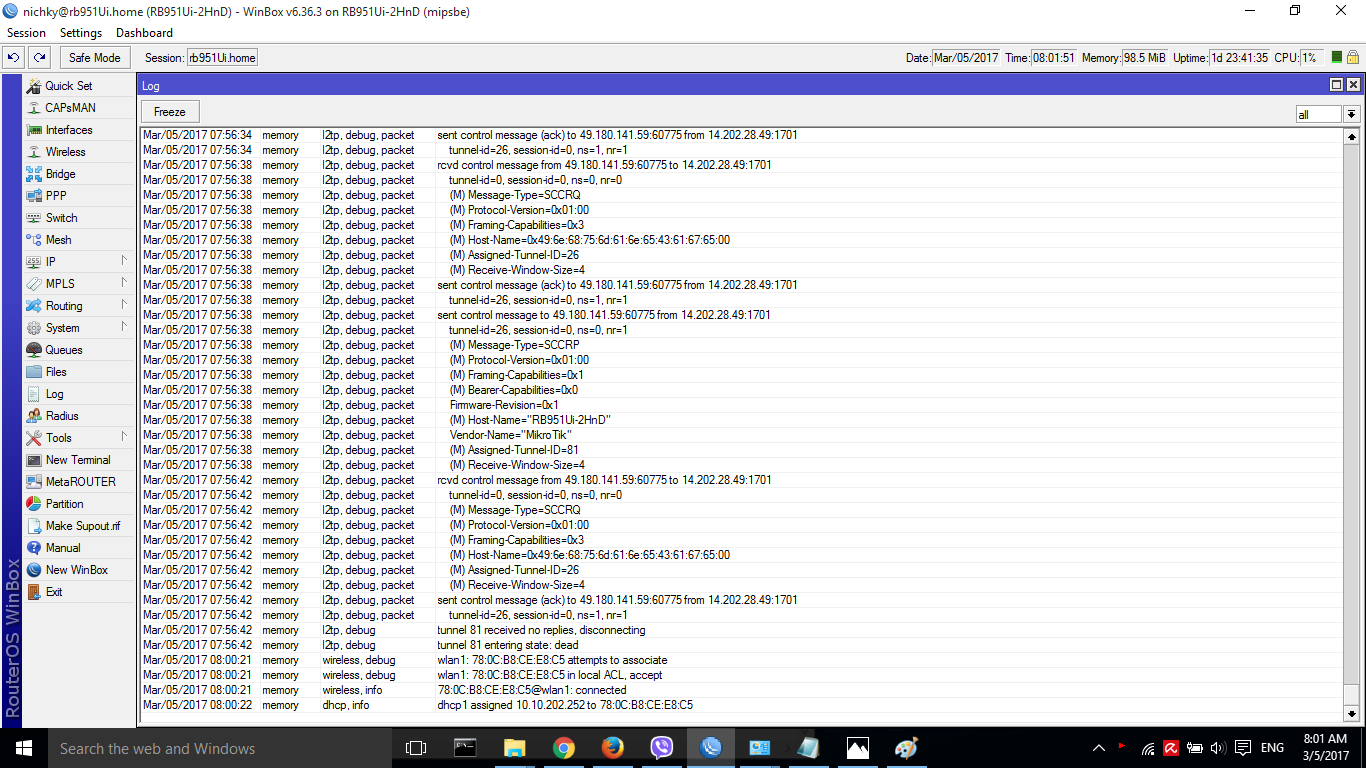The height and width of the screenshot is (768, 1366).
Task: Open the CAPsMAN manager
Action: pos(70,108)
